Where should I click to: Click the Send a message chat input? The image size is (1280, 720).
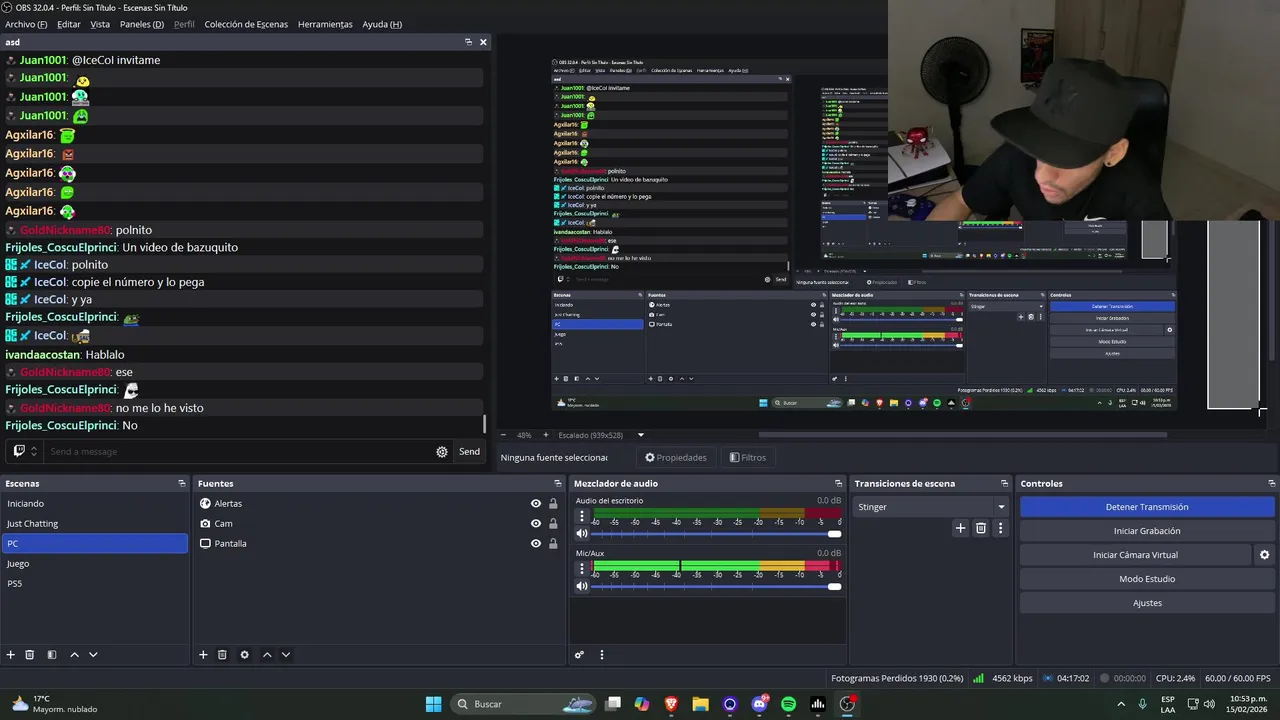(238, 452)
